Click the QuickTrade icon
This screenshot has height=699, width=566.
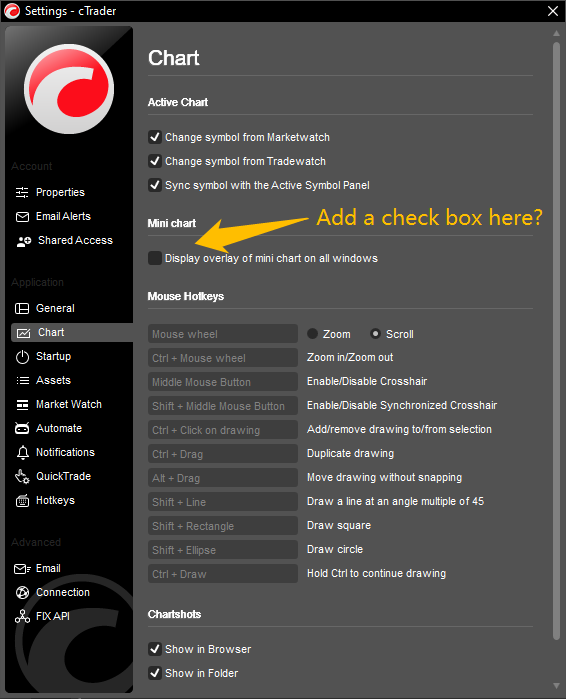pyautogui.click(x=22, y=477)
